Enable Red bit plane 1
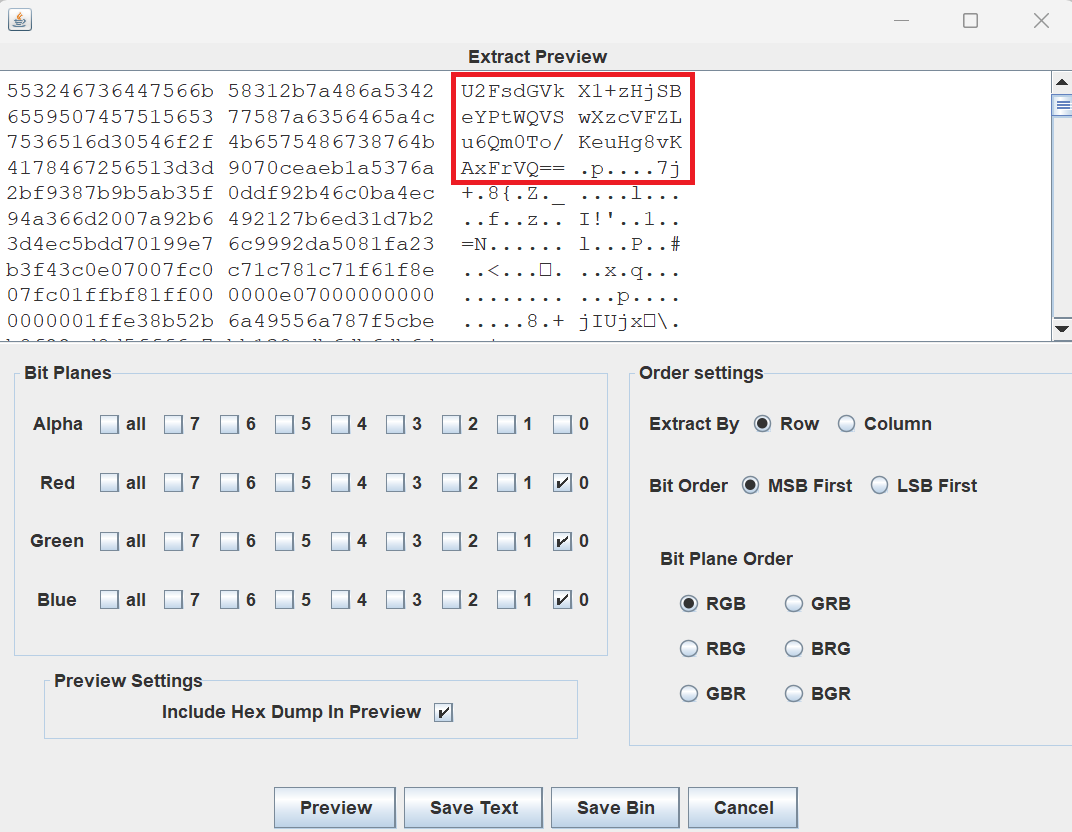 click(x=506, y=483)
